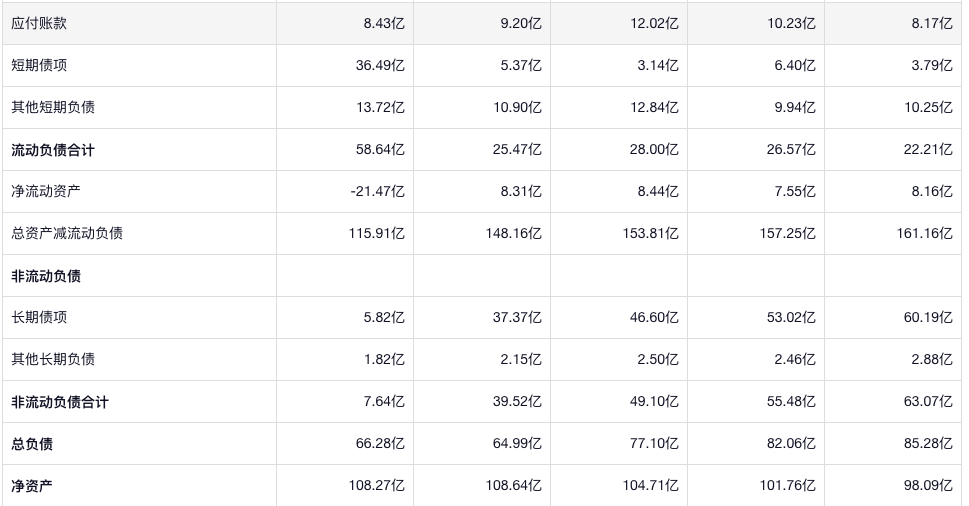Select the 12.02亿 accounts payable cell

[654, 24]
